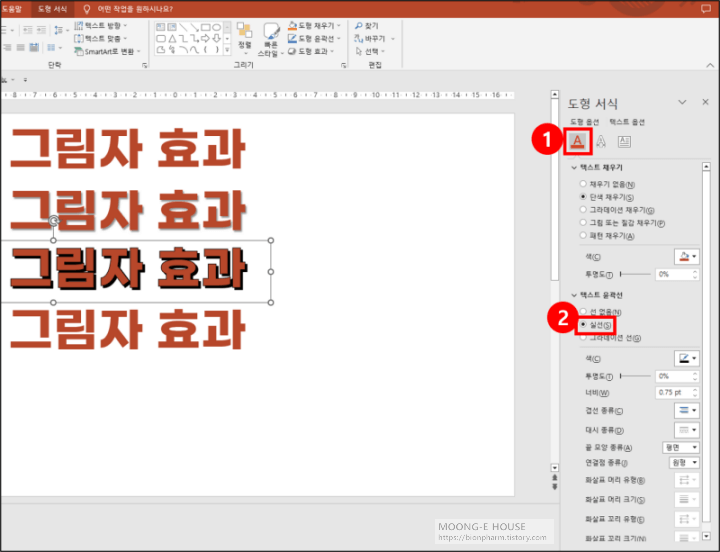Expand the shapes gallery more arrow
The width and height of the screenshot is (720, 552).
point(227,50)
